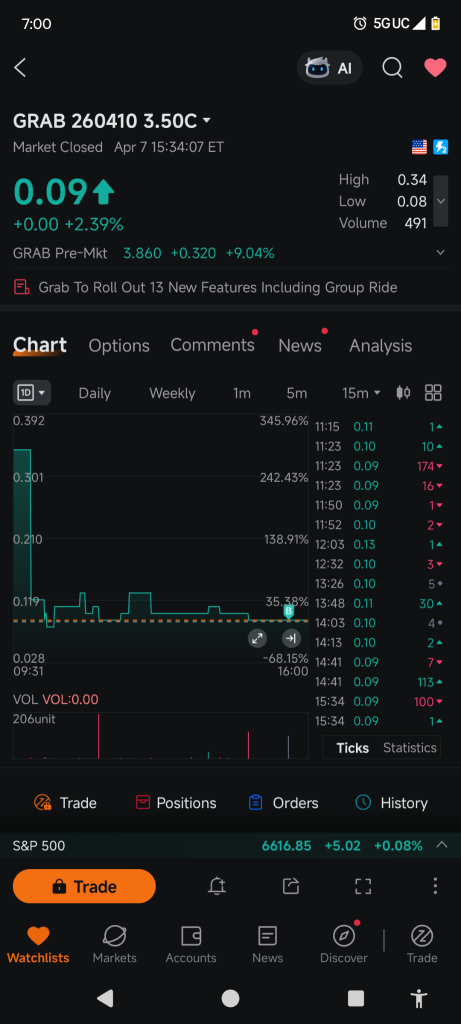Viewport: 461px width, 1024px height.
Task: Expand chart to fullscreen arrows icon
Action: (x=257, y=638)
